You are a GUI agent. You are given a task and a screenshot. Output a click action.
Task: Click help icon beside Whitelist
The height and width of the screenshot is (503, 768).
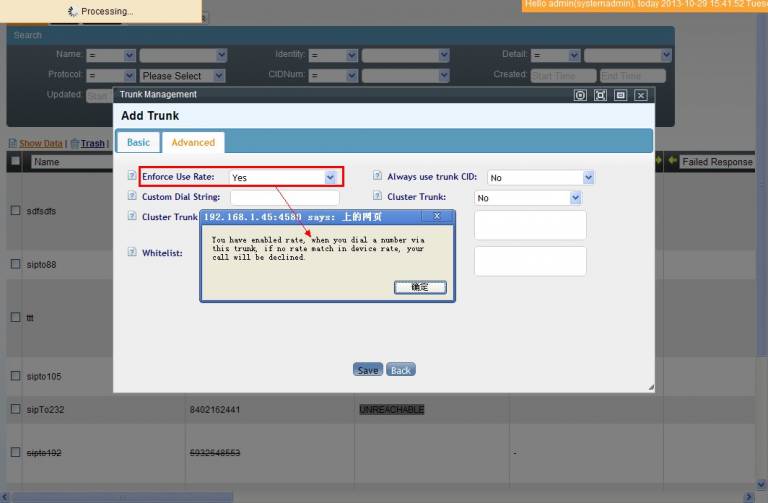pos(132,253)
